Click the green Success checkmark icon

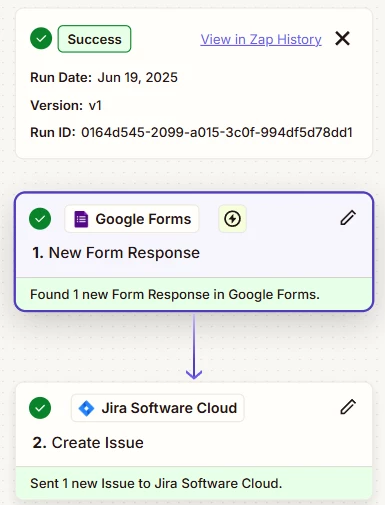(x=41, y=39)
